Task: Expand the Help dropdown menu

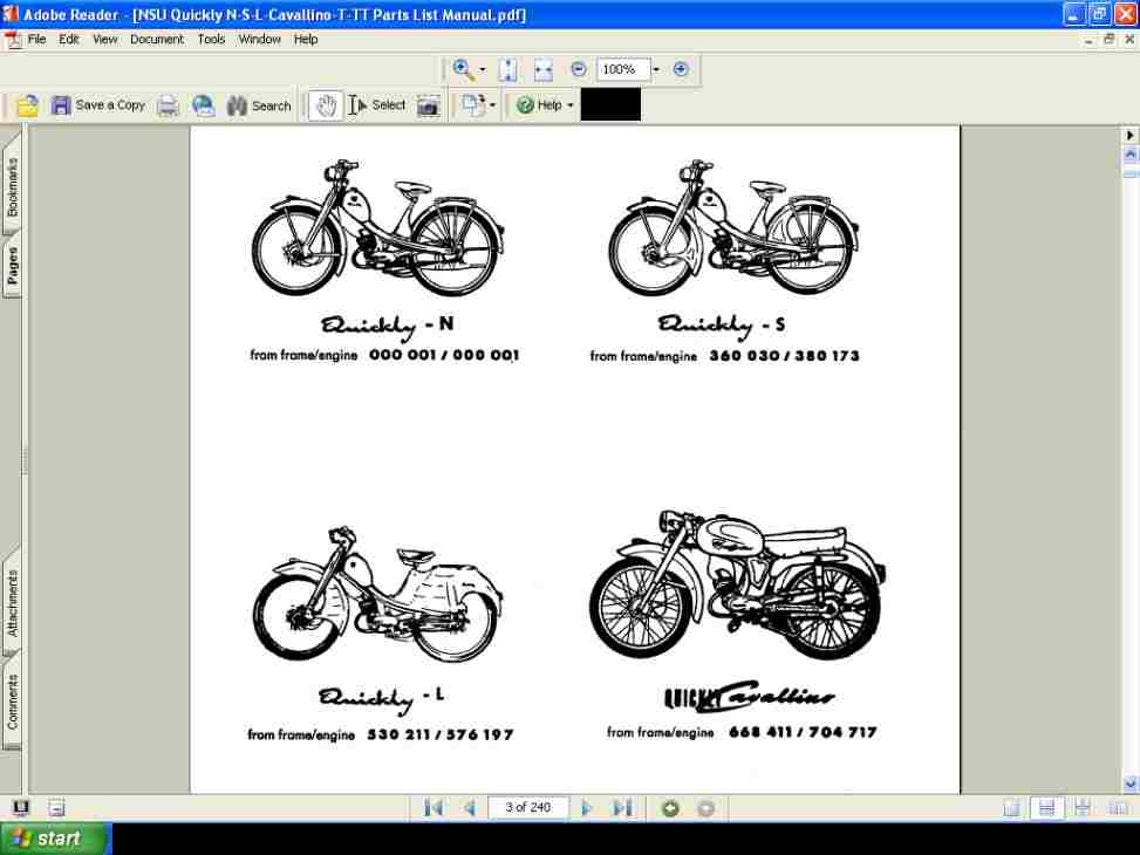Action: [541, 104]
